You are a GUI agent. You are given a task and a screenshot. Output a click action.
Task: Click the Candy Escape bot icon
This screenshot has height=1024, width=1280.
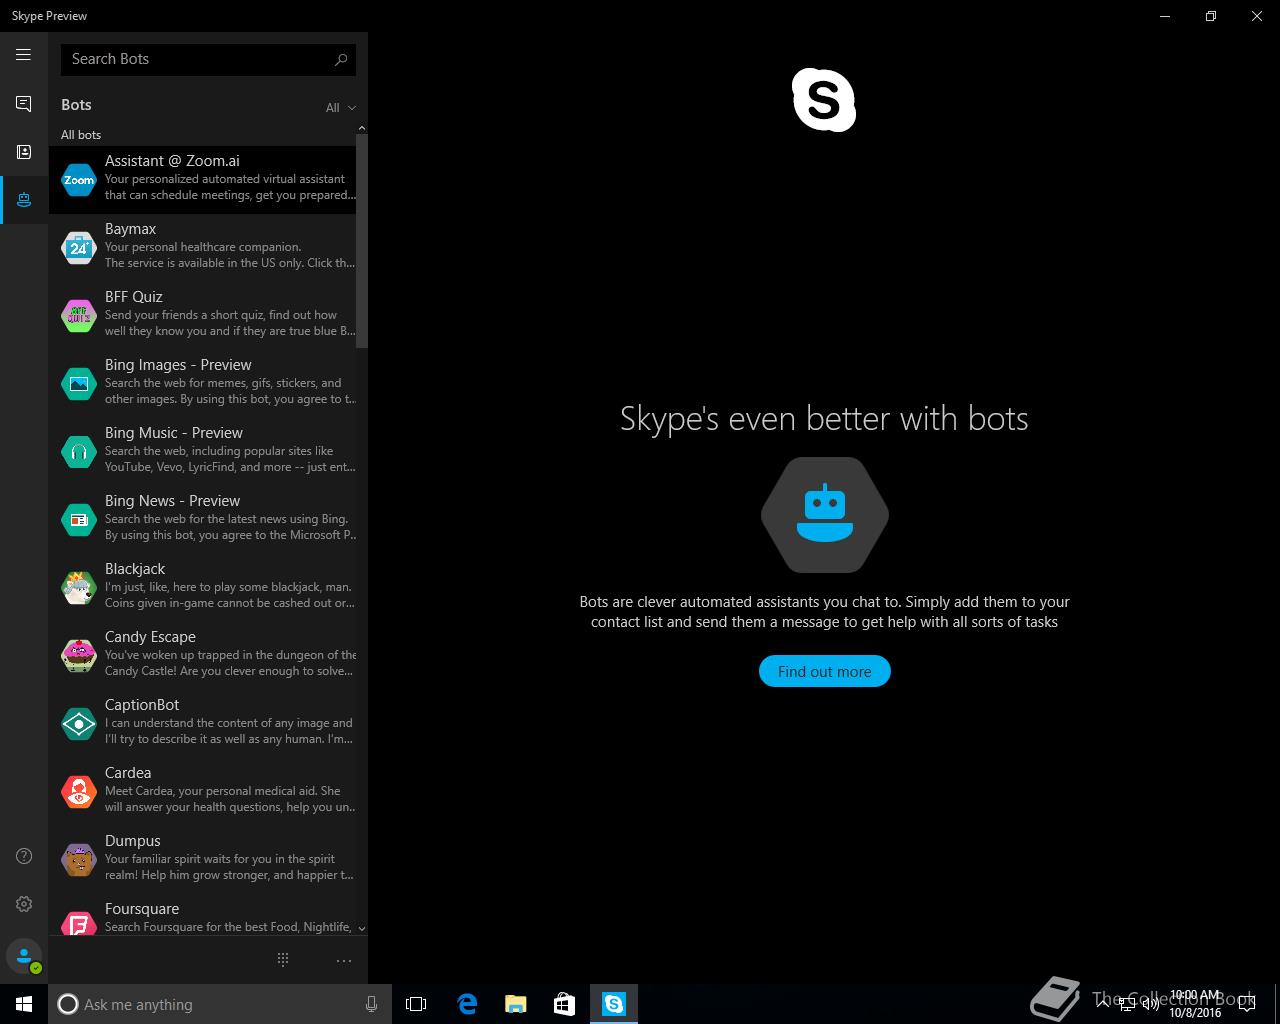coord(79,656)
